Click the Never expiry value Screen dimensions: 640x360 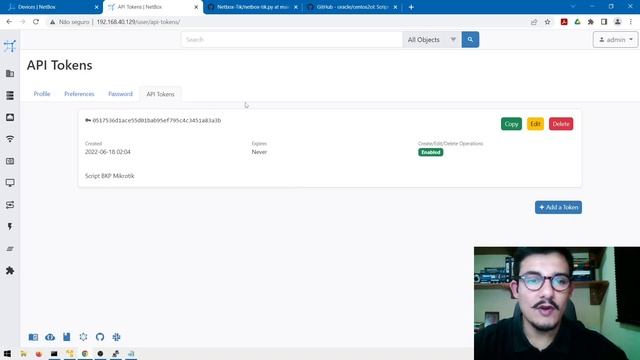pyautogui.click(x=259, y=152)
